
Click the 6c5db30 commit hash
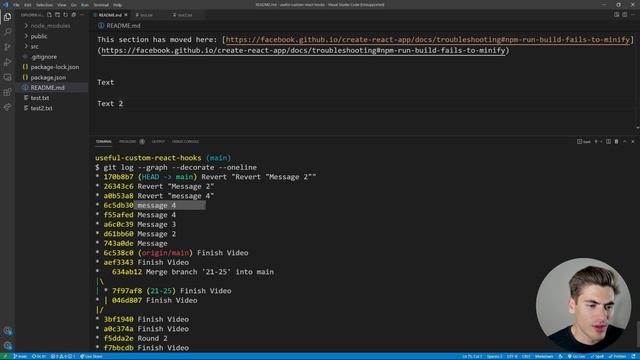118,205
